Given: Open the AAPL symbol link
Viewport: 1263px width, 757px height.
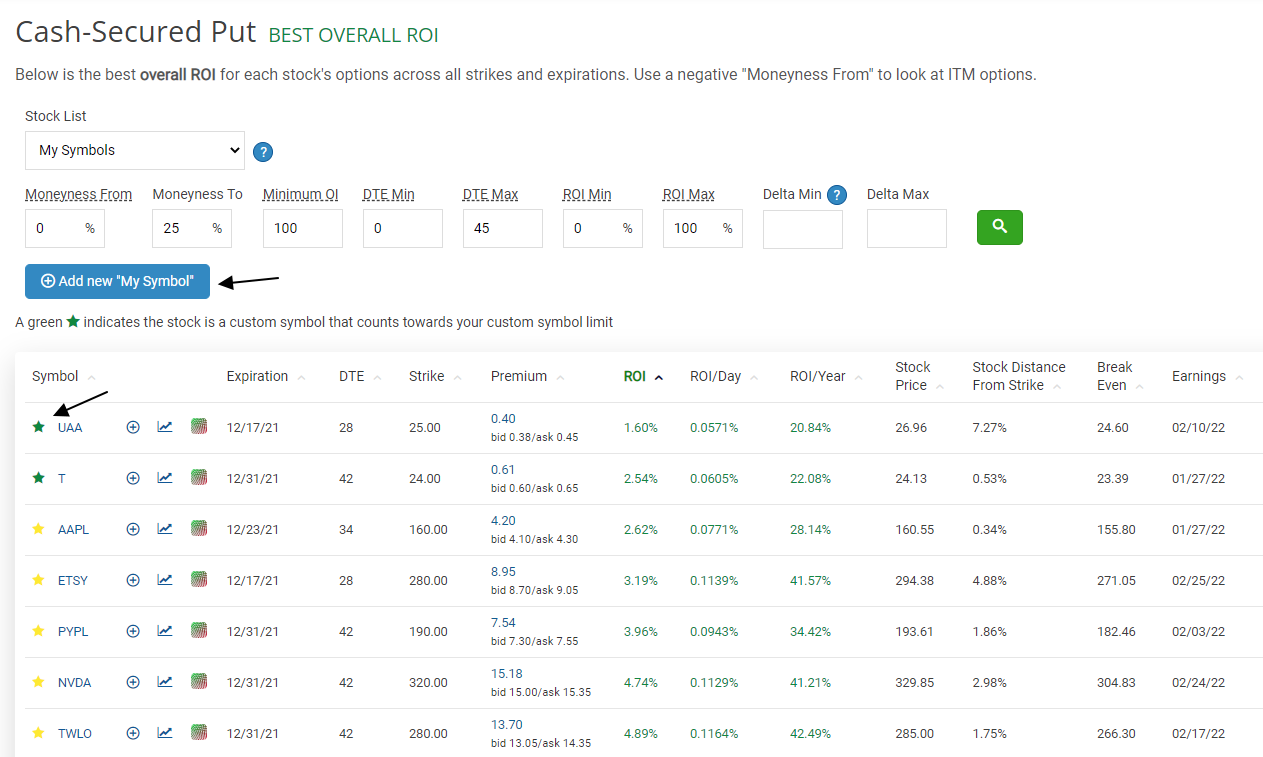Looking at the screenshot, I should 73,529.
